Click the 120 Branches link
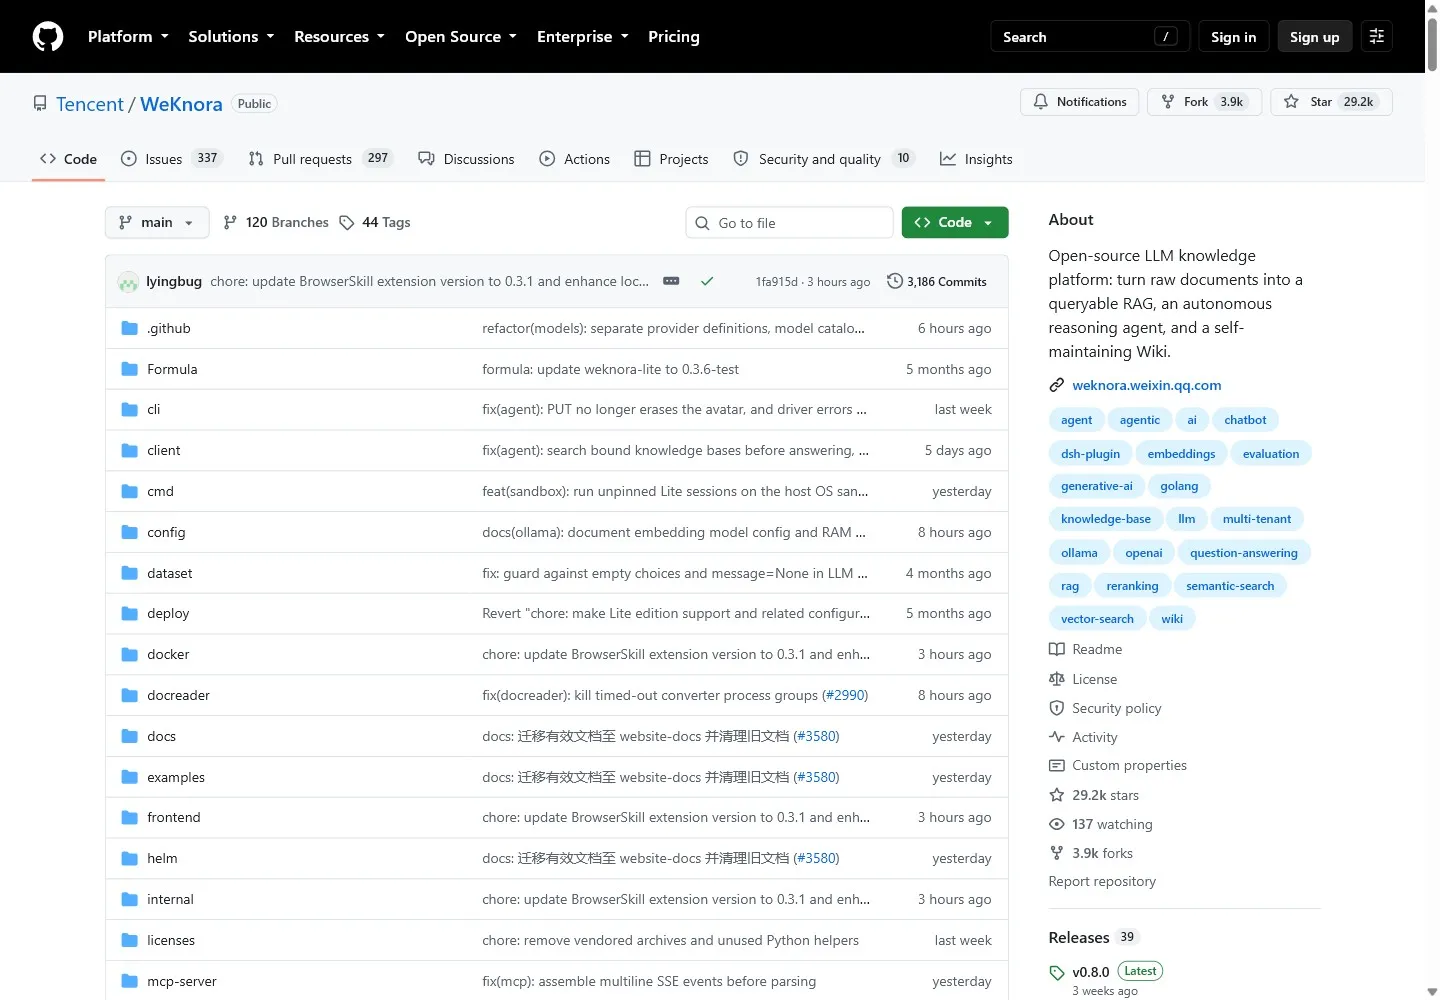Viewport: 1440px width, 1000px height. point(276,223)
